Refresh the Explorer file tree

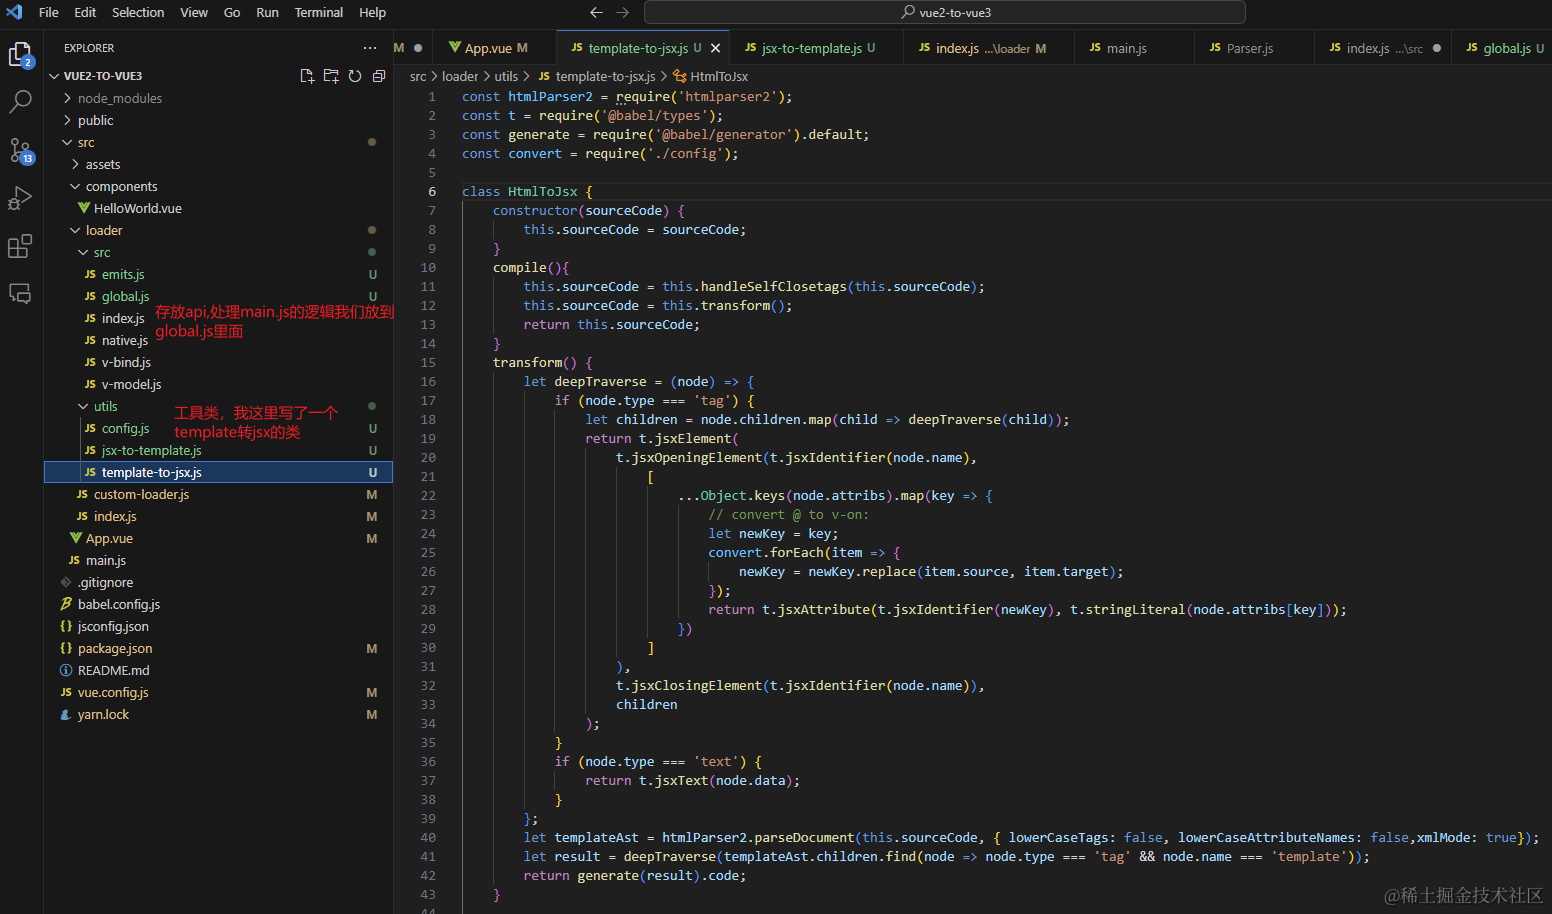pyautogui.click(x=355, y=76)
